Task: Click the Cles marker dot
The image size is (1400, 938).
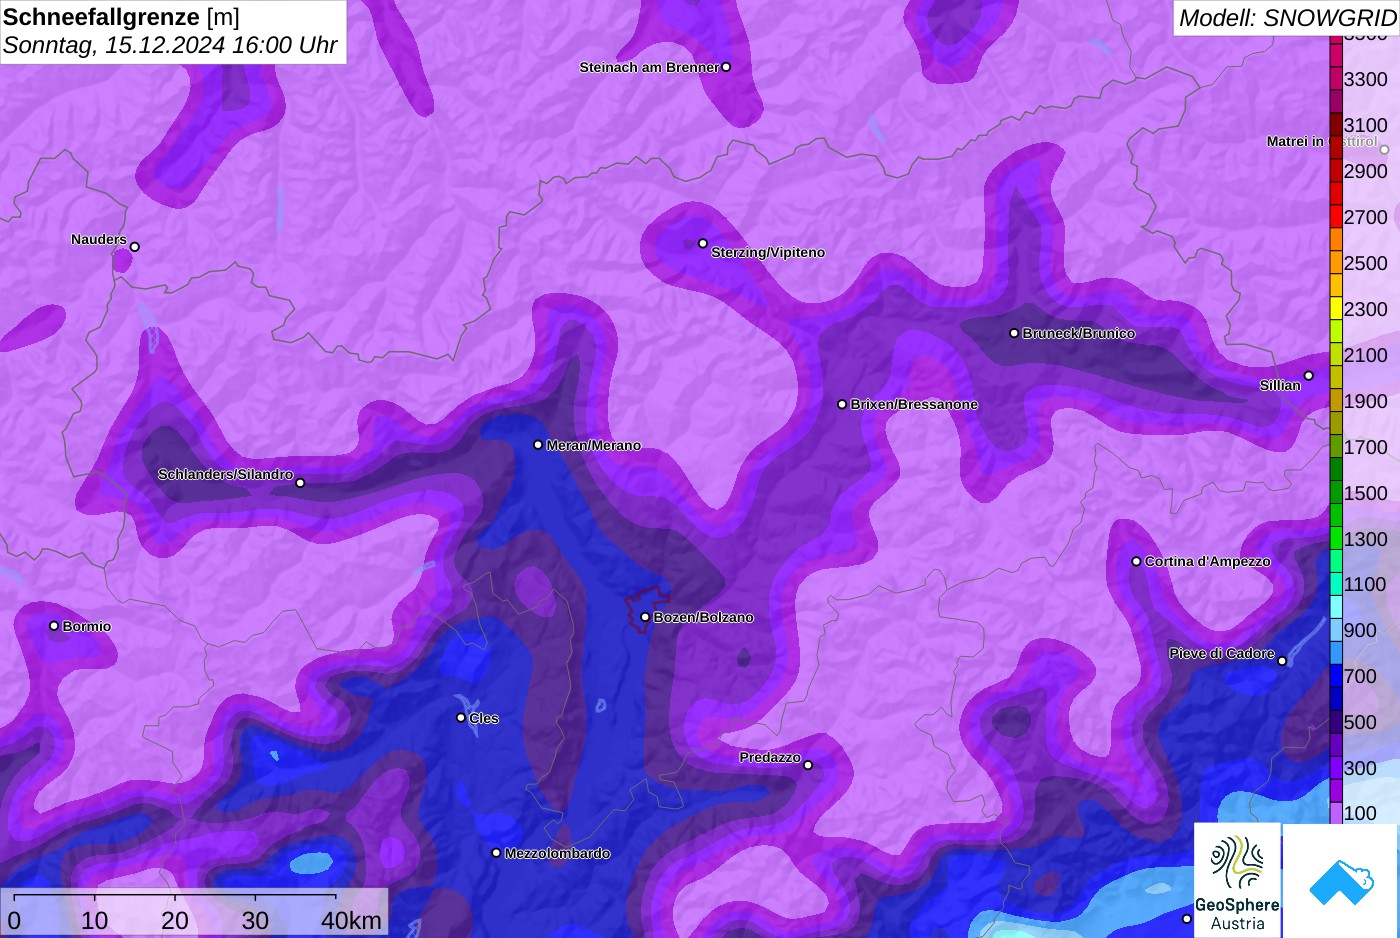Action: point(461,717)
